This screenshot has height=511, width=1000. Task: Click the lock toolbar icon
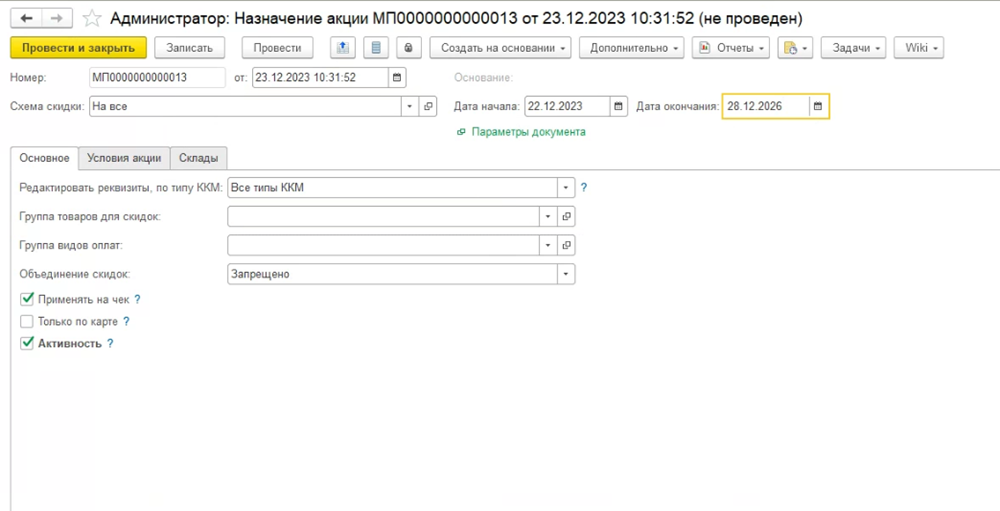[x=408, y=48]
